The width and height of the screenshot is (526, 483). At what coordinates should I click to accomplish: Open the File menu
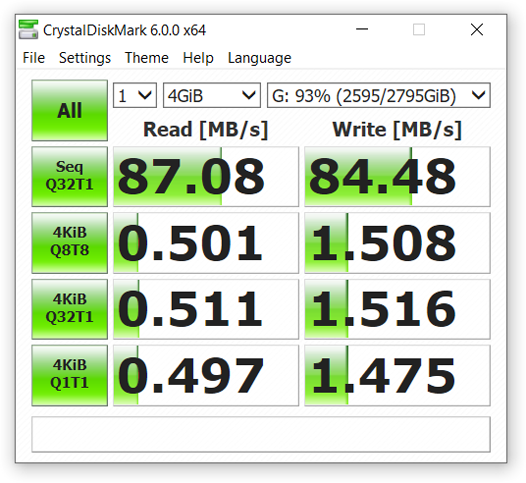tap(34, 58)
